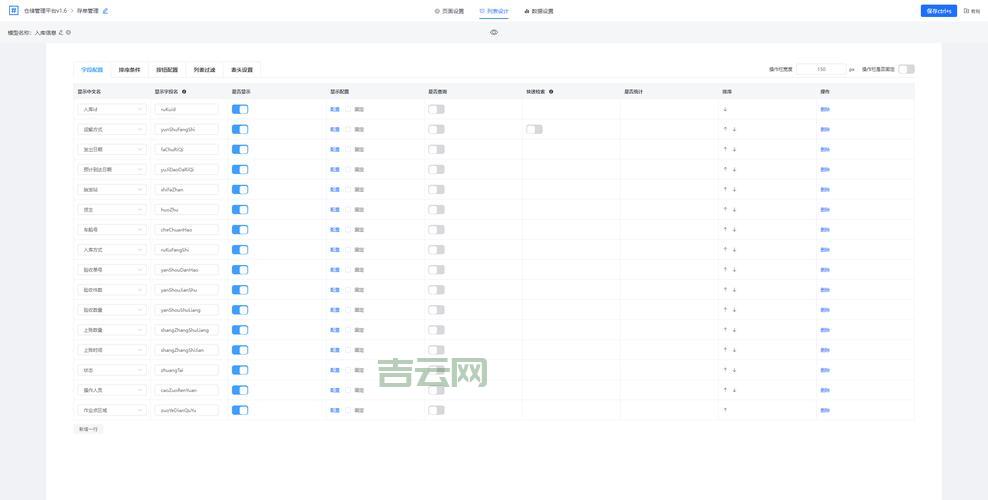Open the 数据设置 tab in the top bar

[x=538, y=11]
